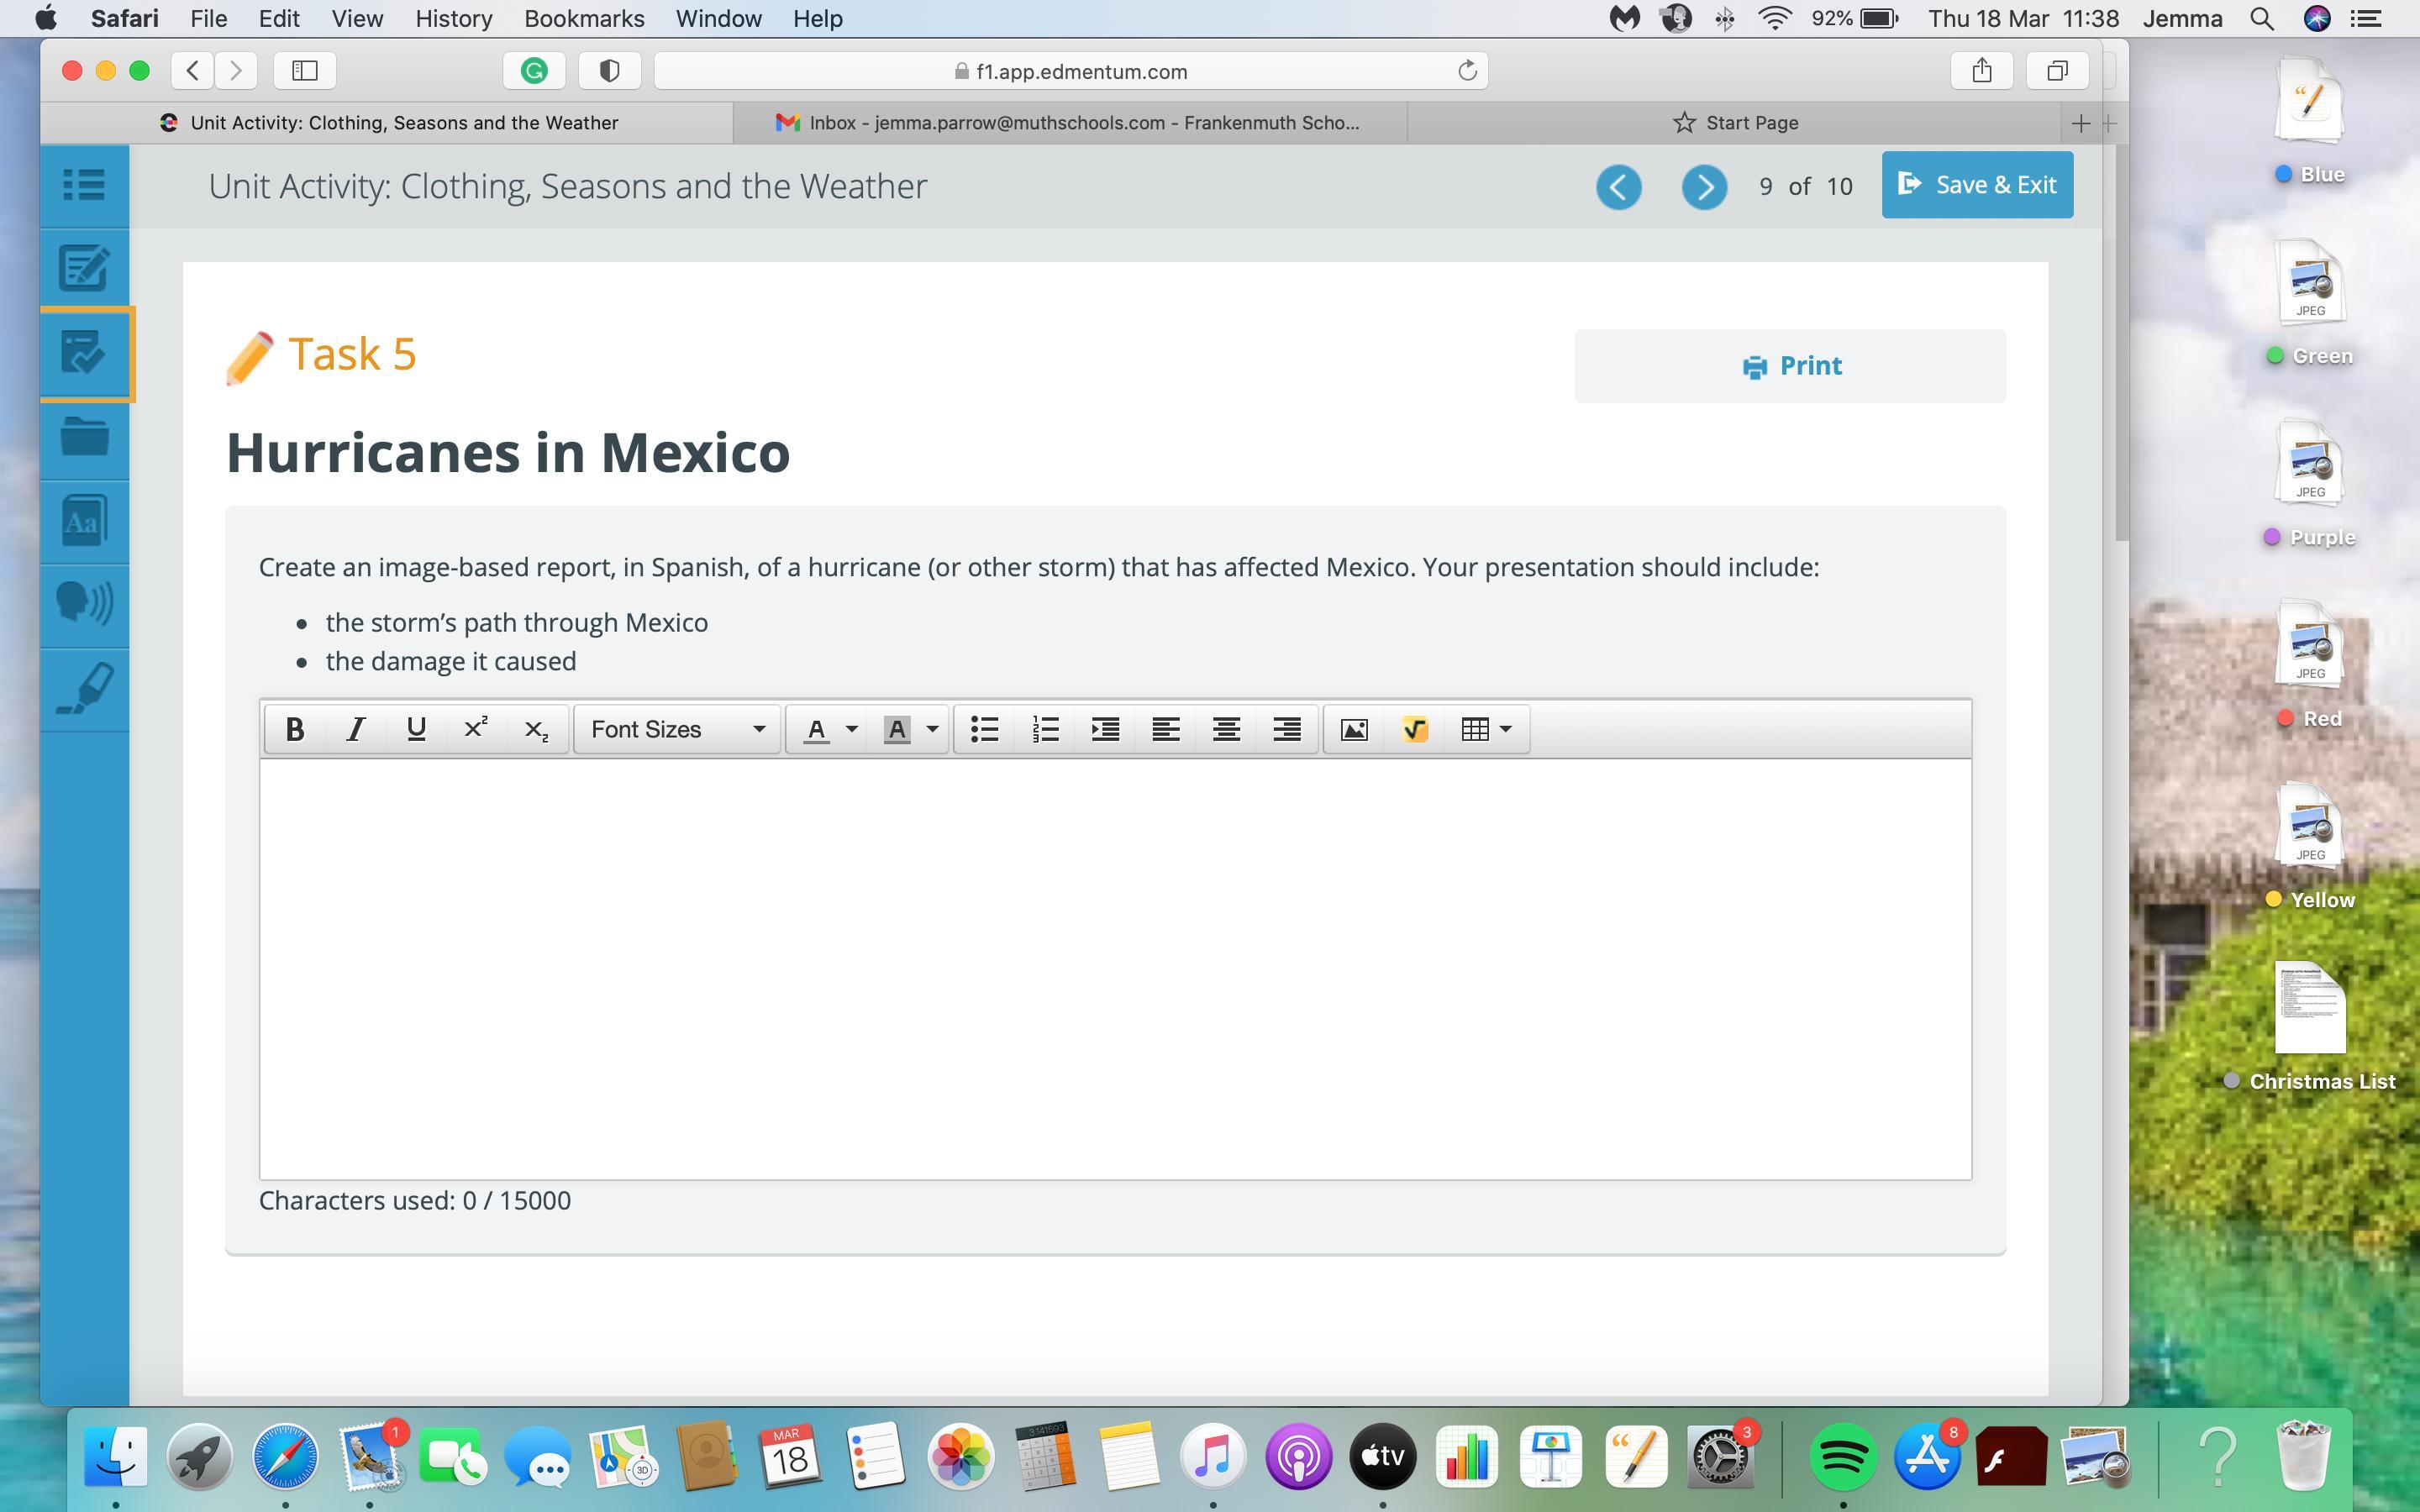Apply numbered list formatting
Viewport: 2420px width, 1512px height.
click(x=1045, y=729)
